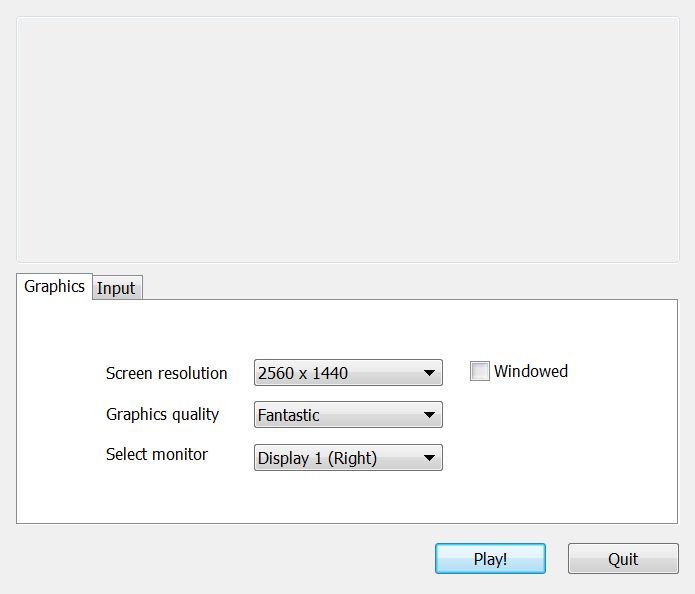Click the Select monitor label

156,454
